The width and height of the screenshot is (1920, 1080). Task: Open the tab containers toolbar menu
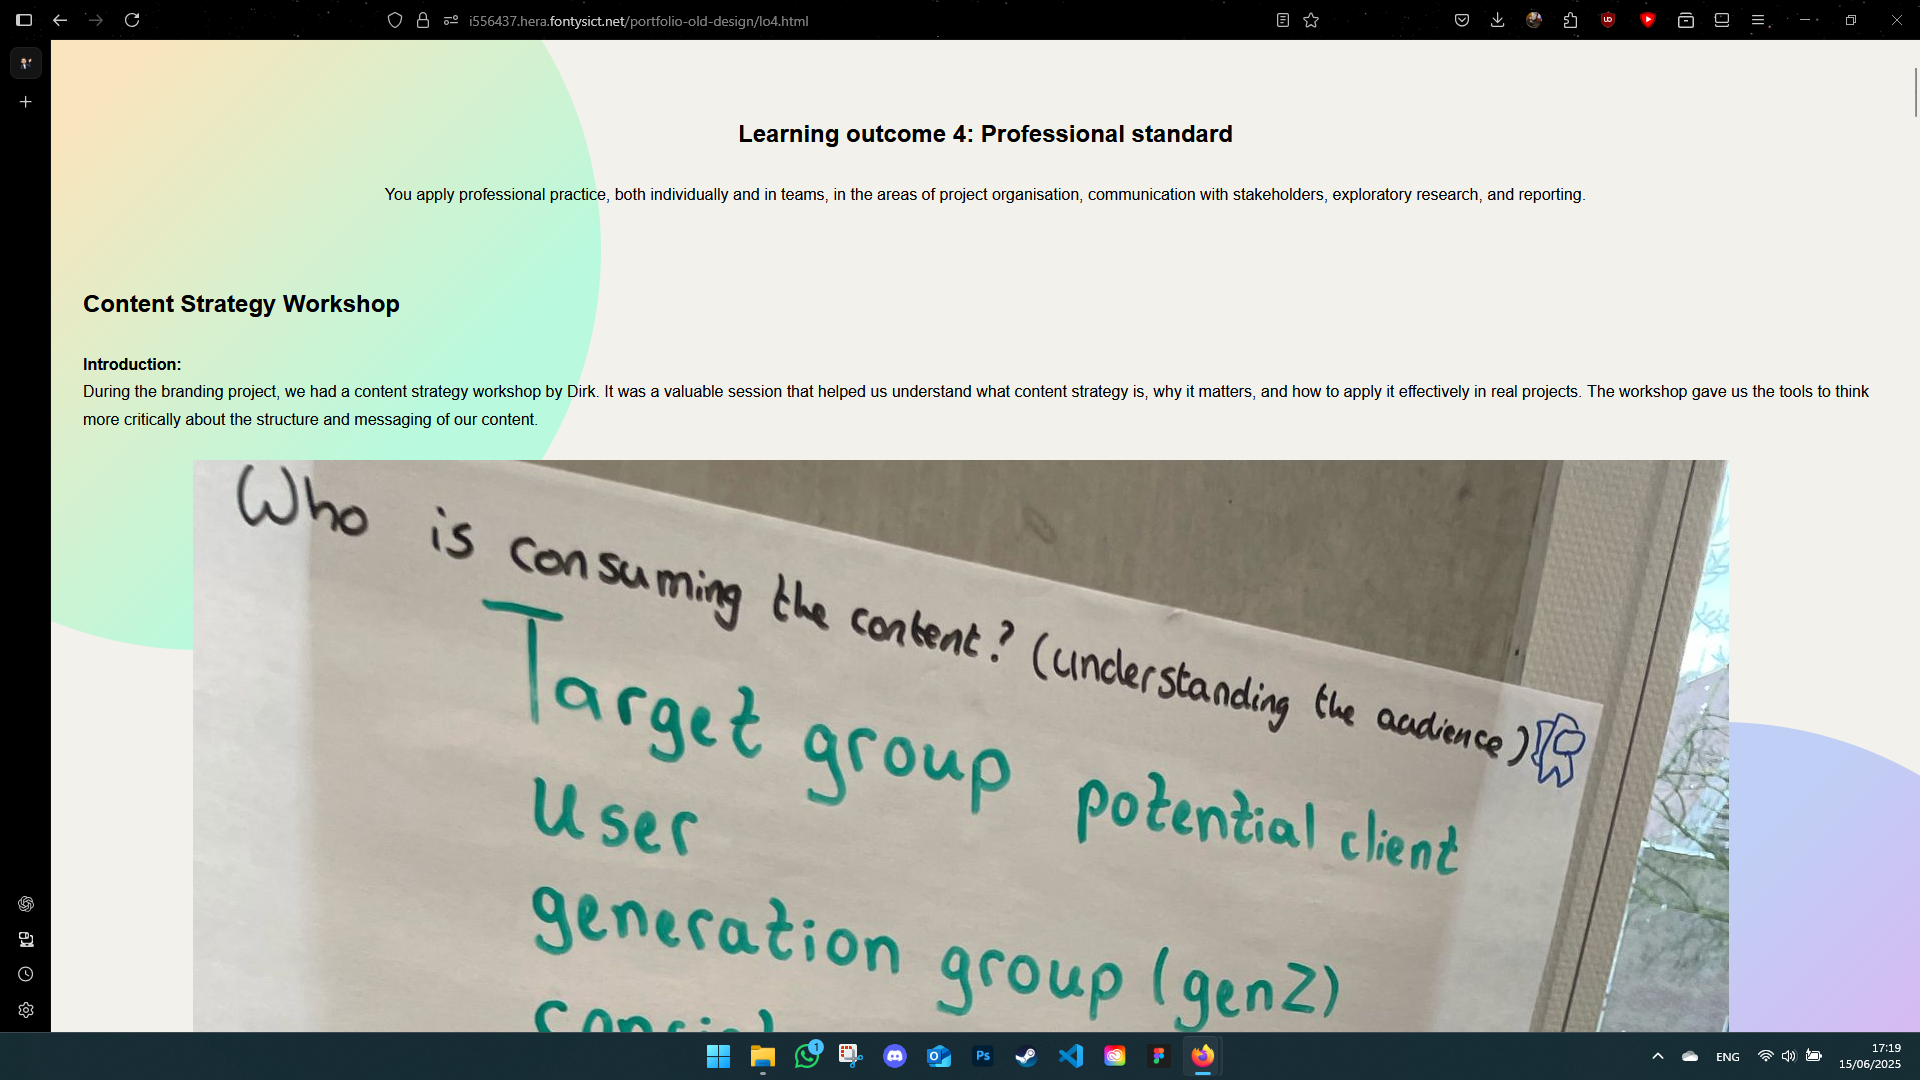pos(1686,20)
